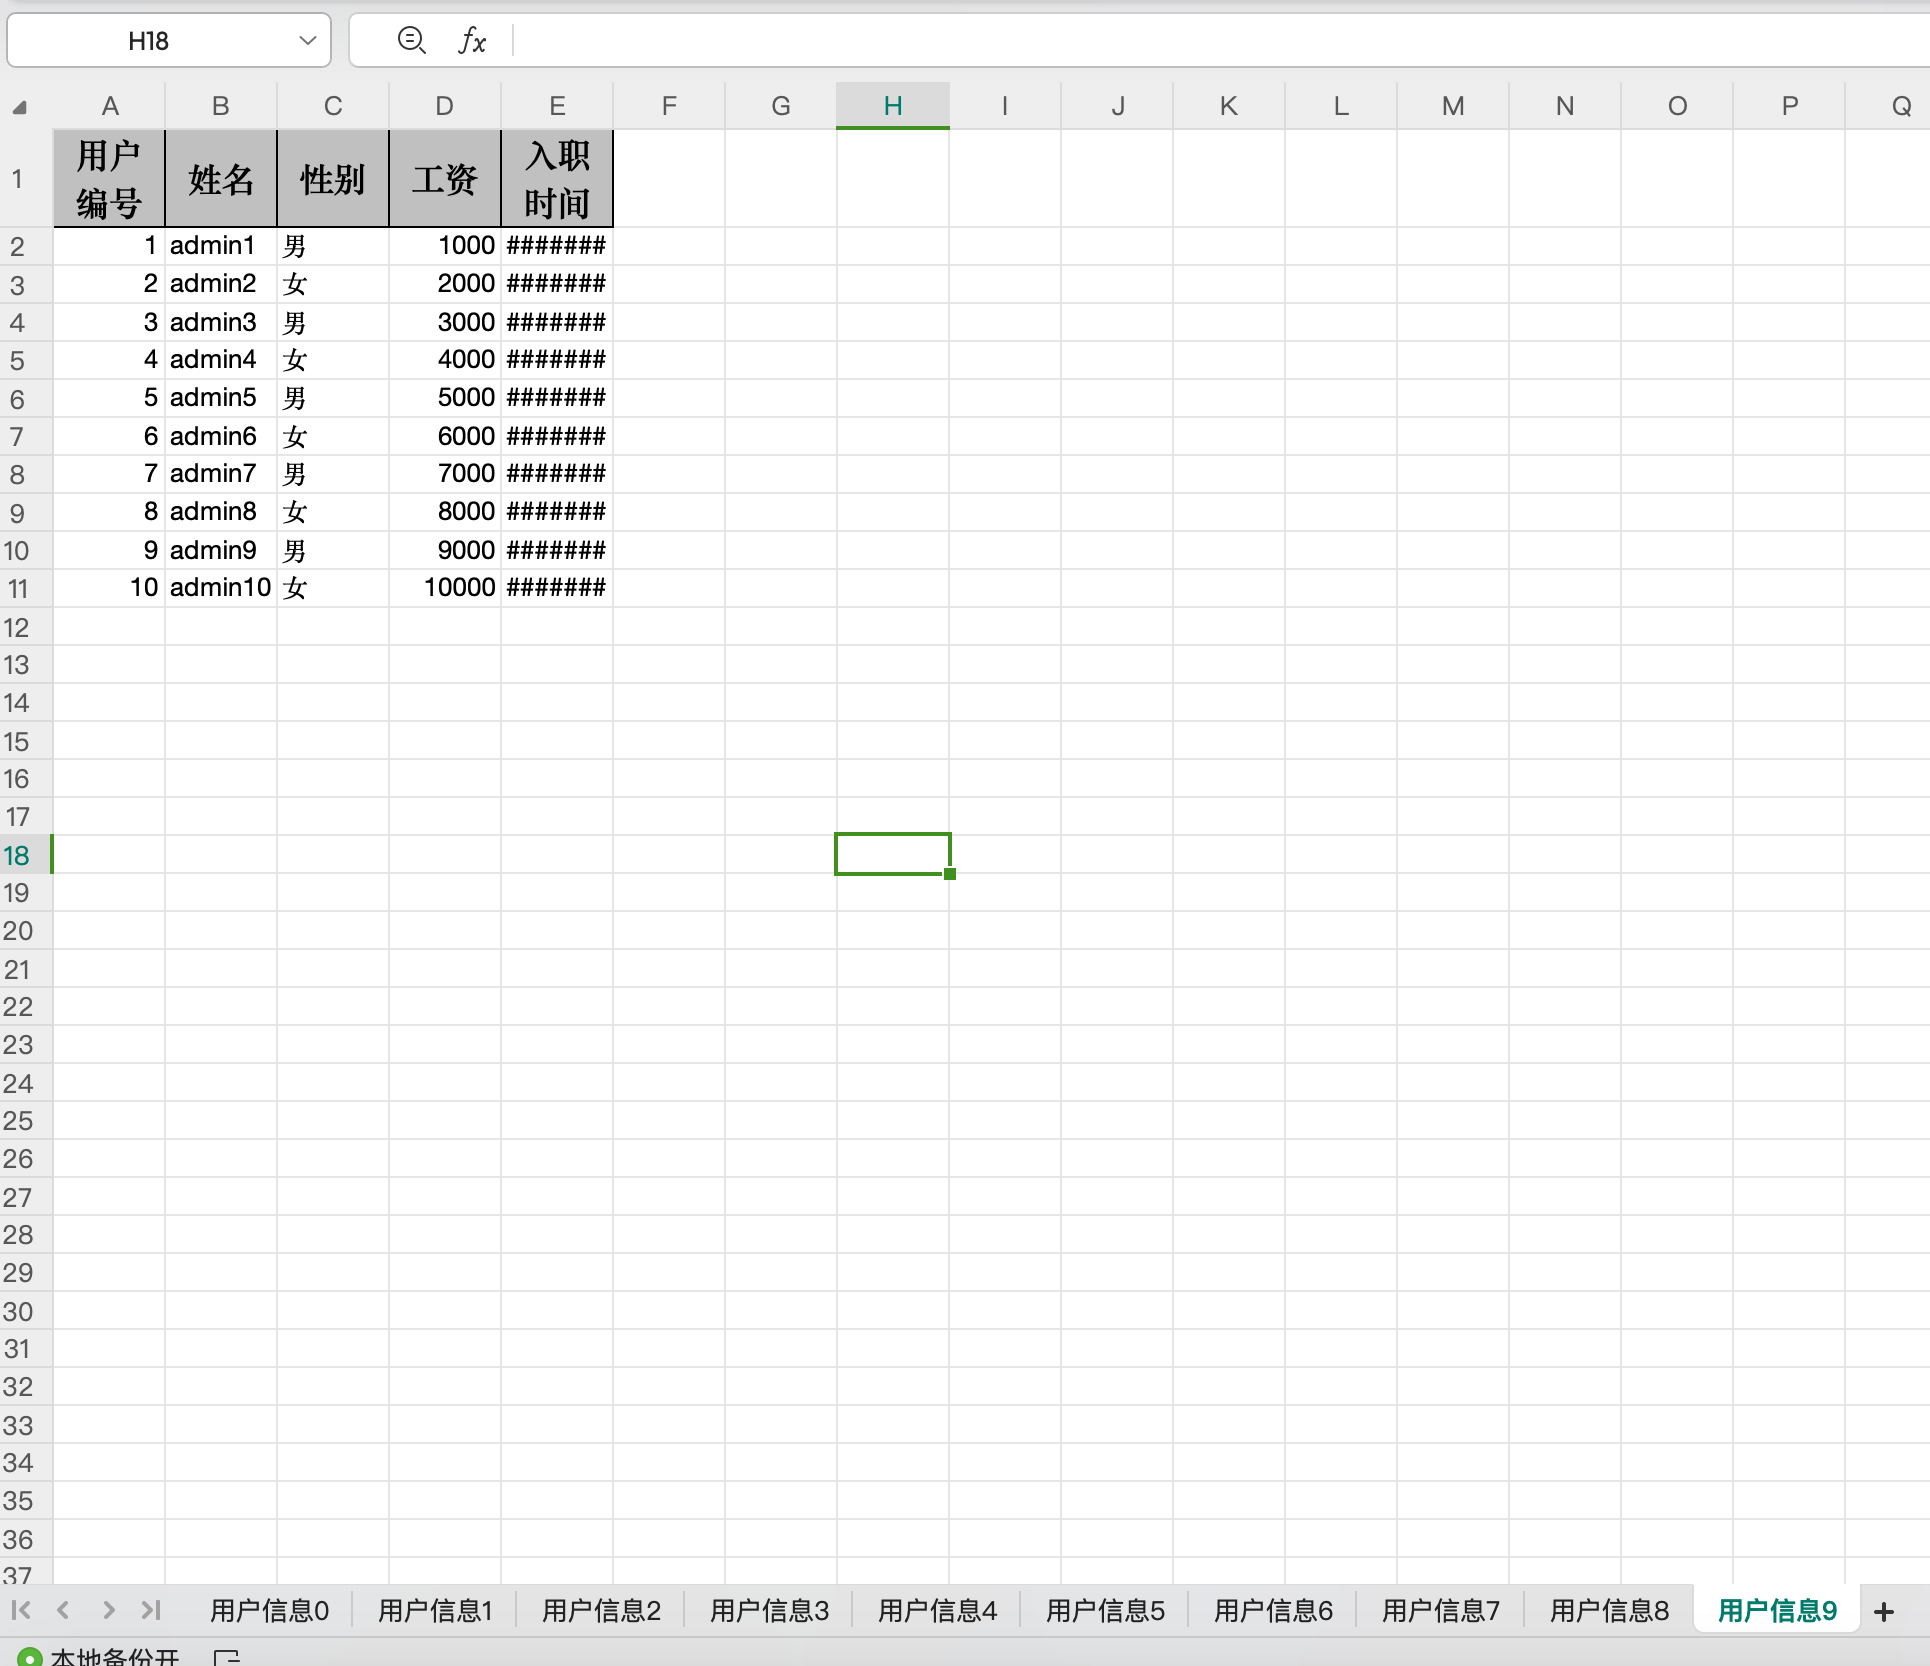Switch to sheet tab 用户信息6
This screenshot has height=1666, width=1930.
[x=1273, y=1610]
